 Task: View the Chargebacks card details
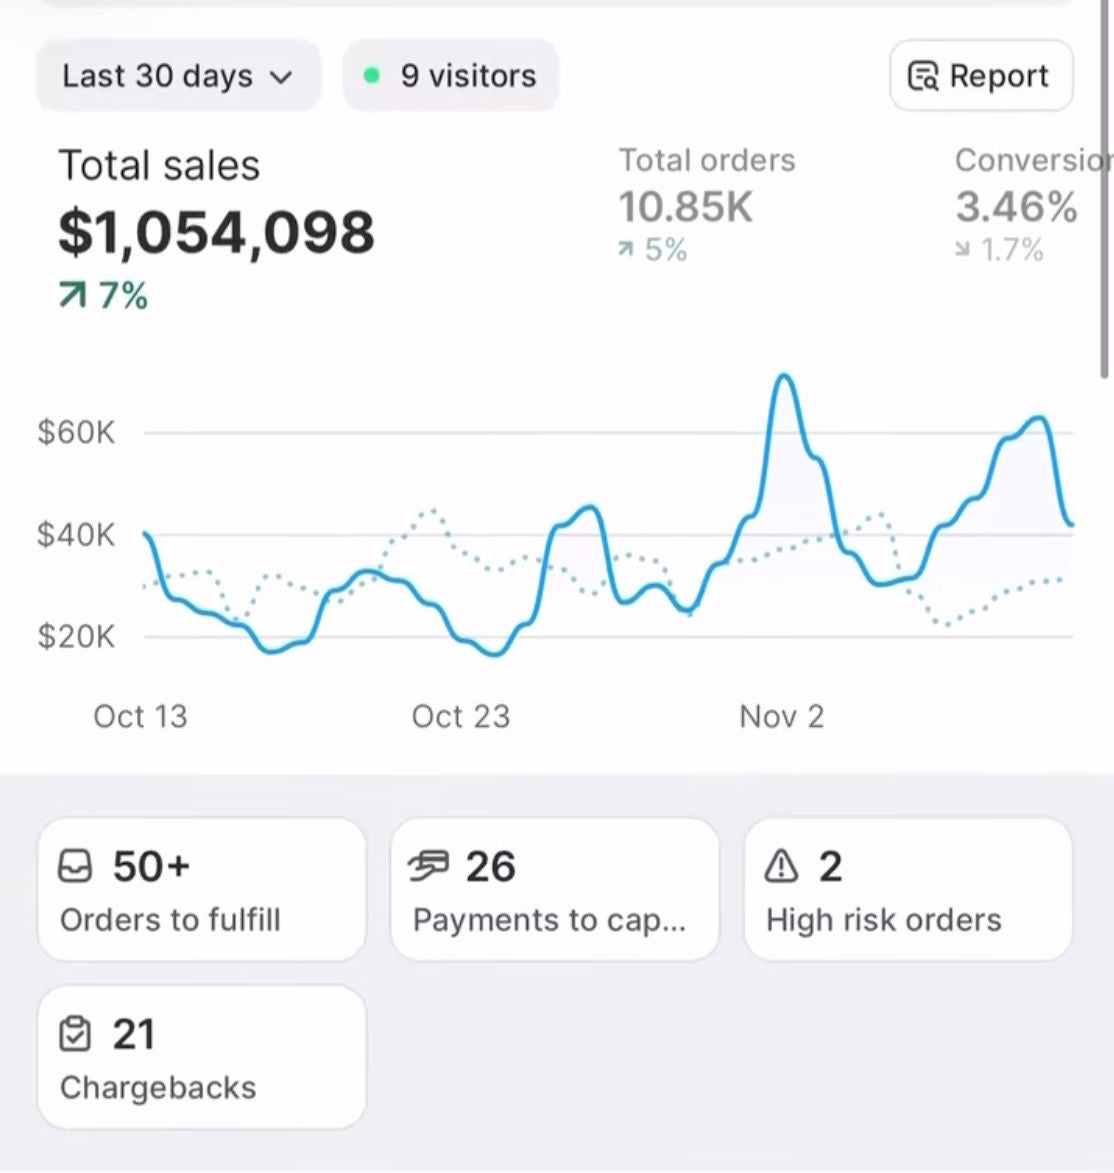point(200,1055)
